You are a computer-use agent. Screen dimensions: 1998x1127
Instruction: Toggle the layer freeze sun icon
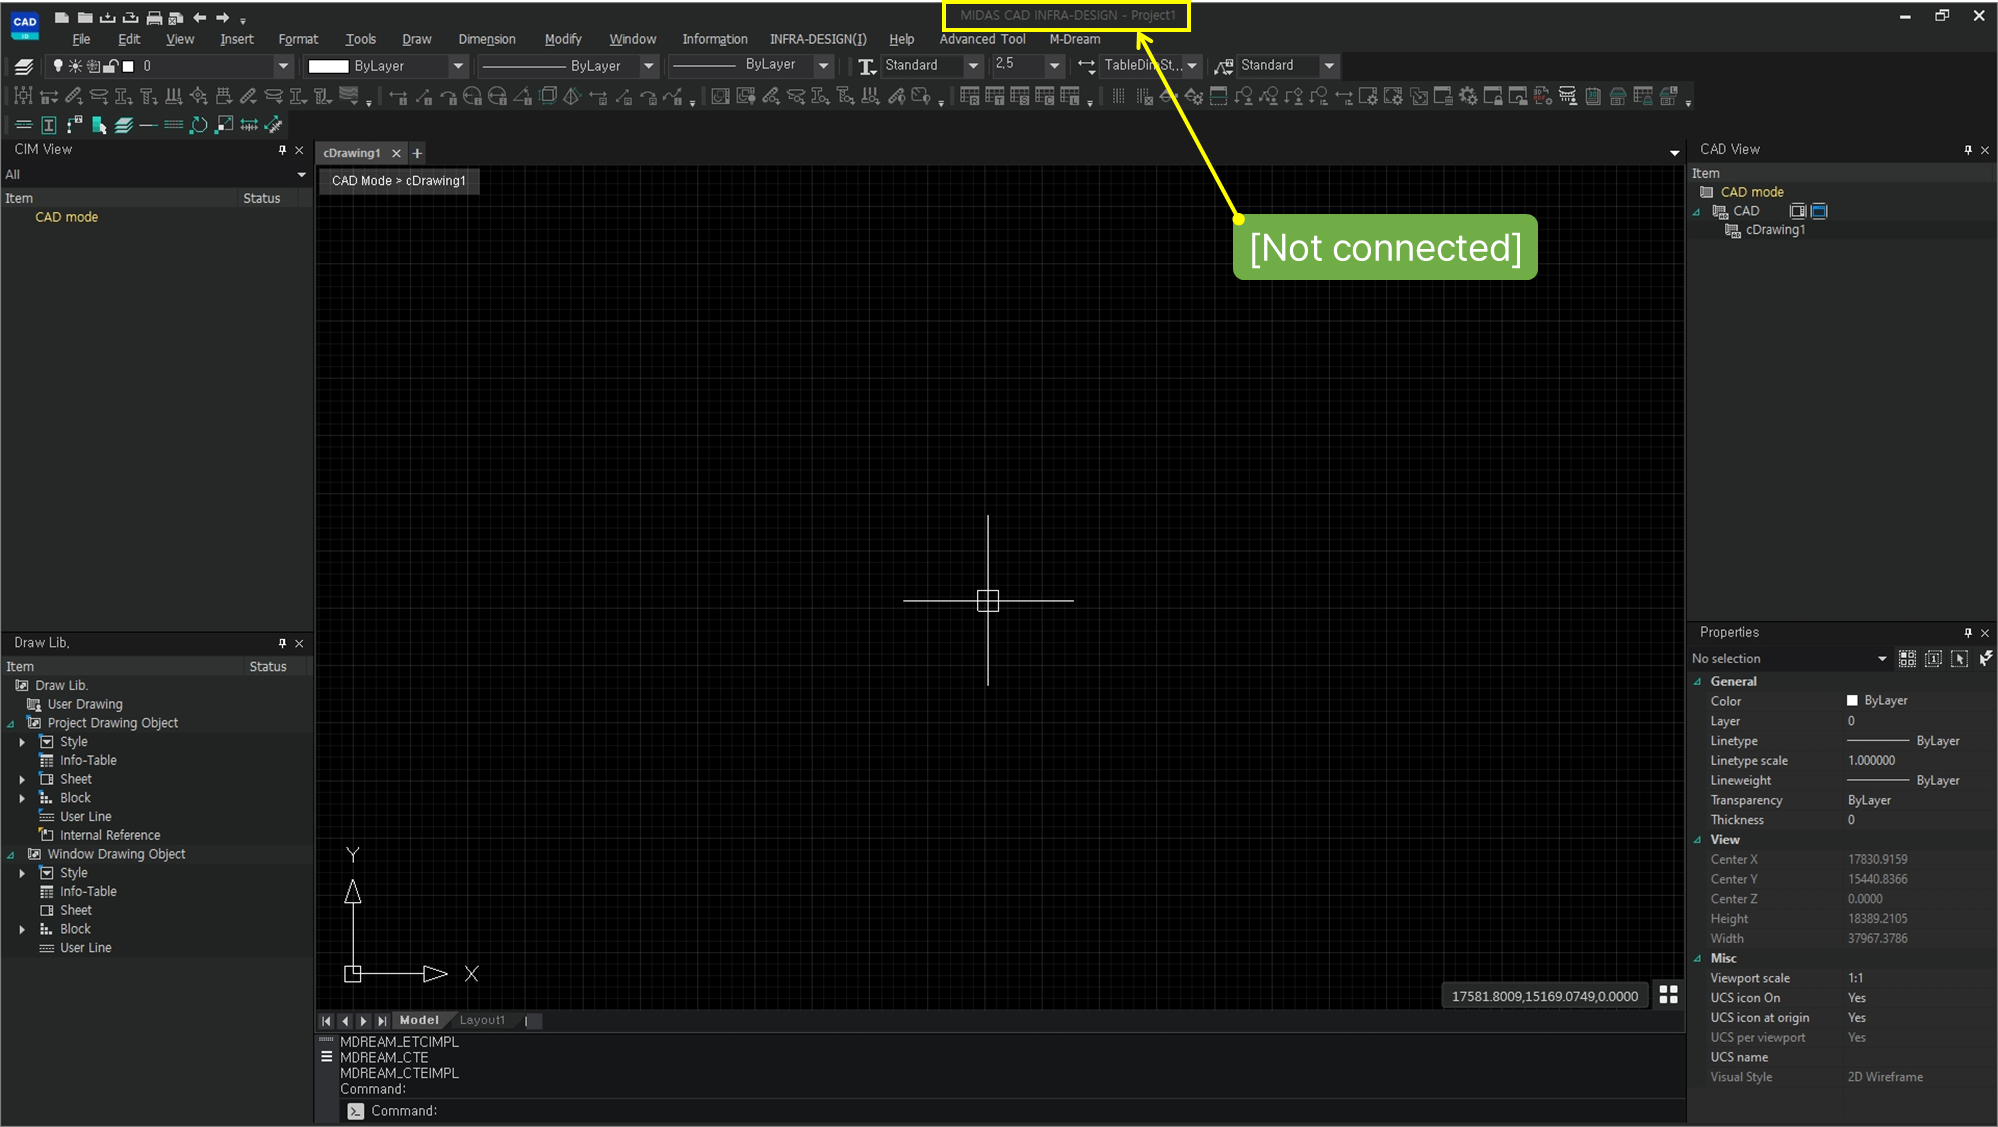coord(75,66)
